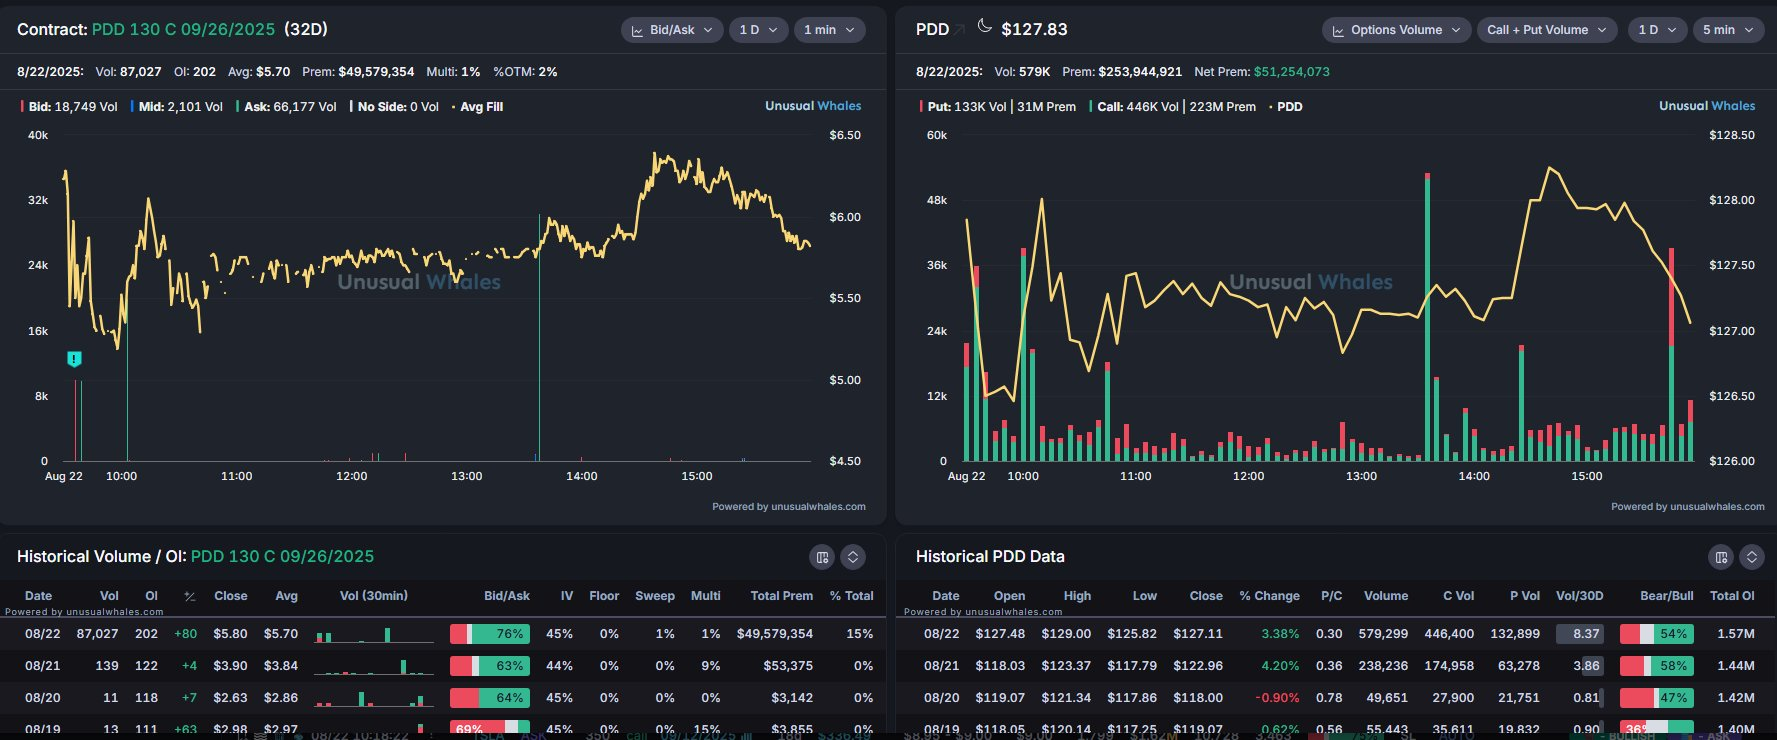The image size is (1777, 740).
Task: Toggle the Put volume series in legend
Action: (x=998, y=107)
